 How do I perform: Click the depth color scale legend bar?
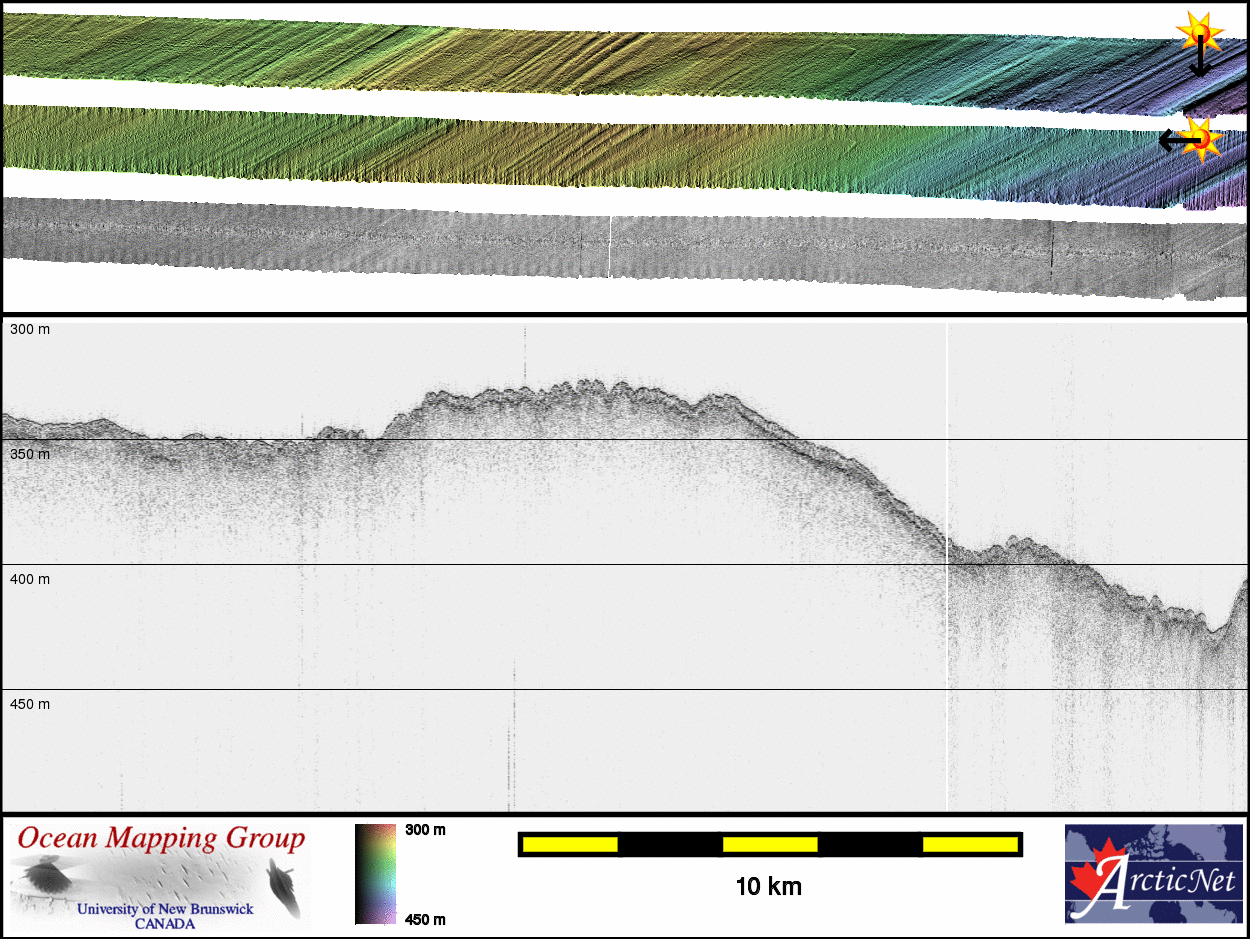375,874
